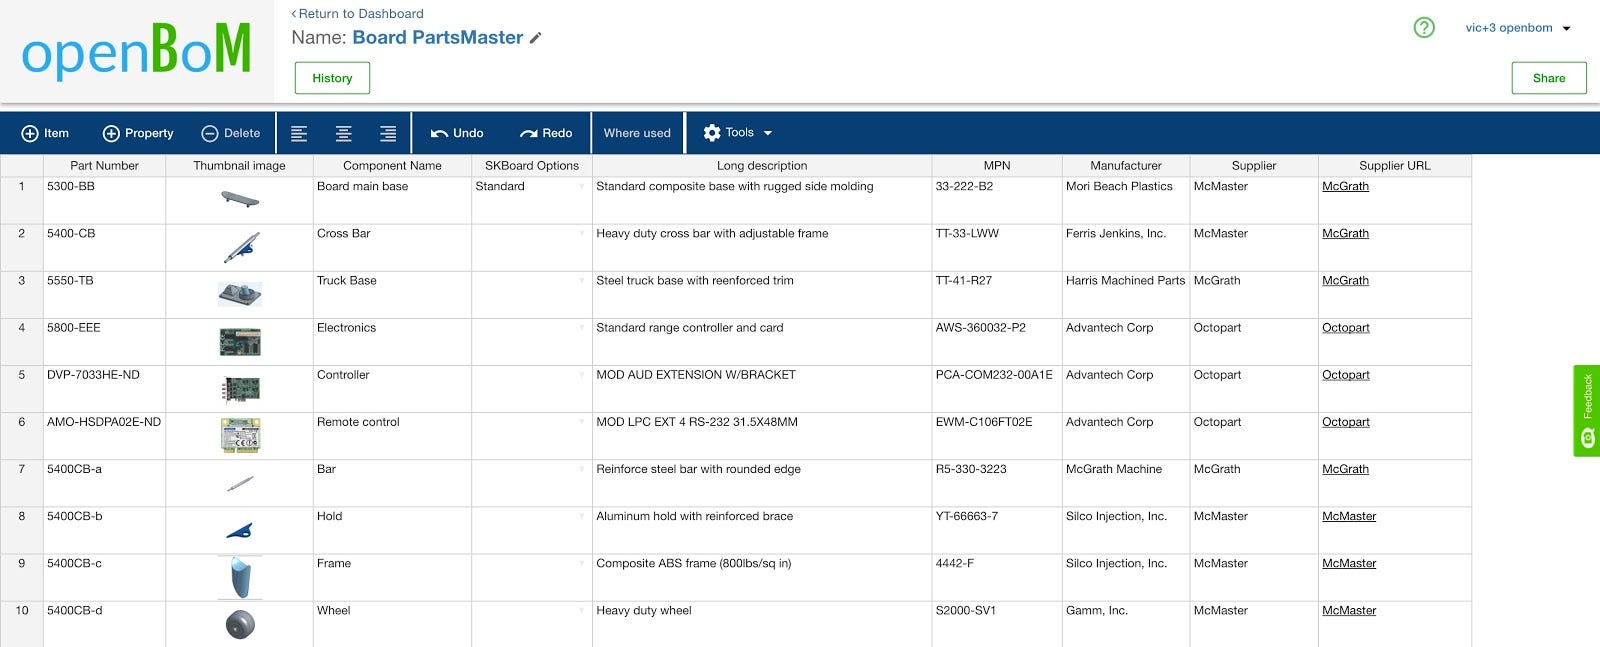Open thumbnail of Board main base
Image resolution: width=1600 pixels, height=647 pixels.
(x=239, y=200)
